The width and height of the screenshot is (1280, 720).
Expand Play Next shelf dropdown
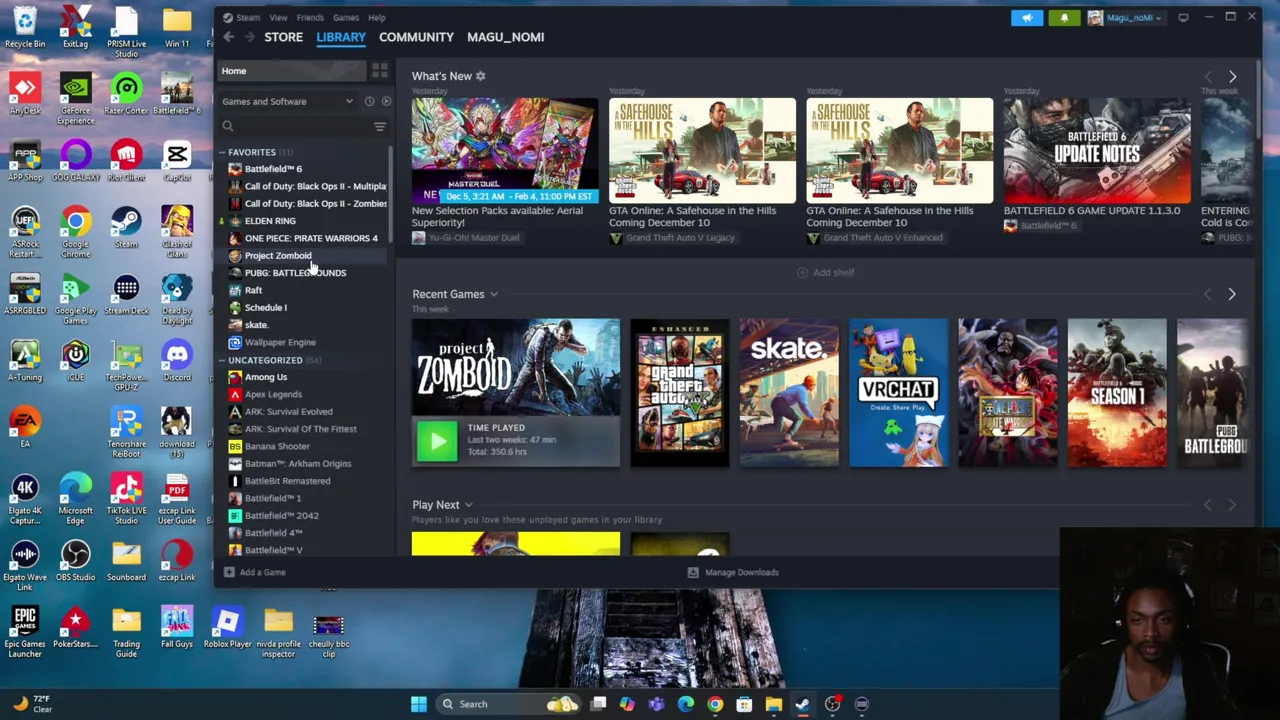(x=468, y=505)
